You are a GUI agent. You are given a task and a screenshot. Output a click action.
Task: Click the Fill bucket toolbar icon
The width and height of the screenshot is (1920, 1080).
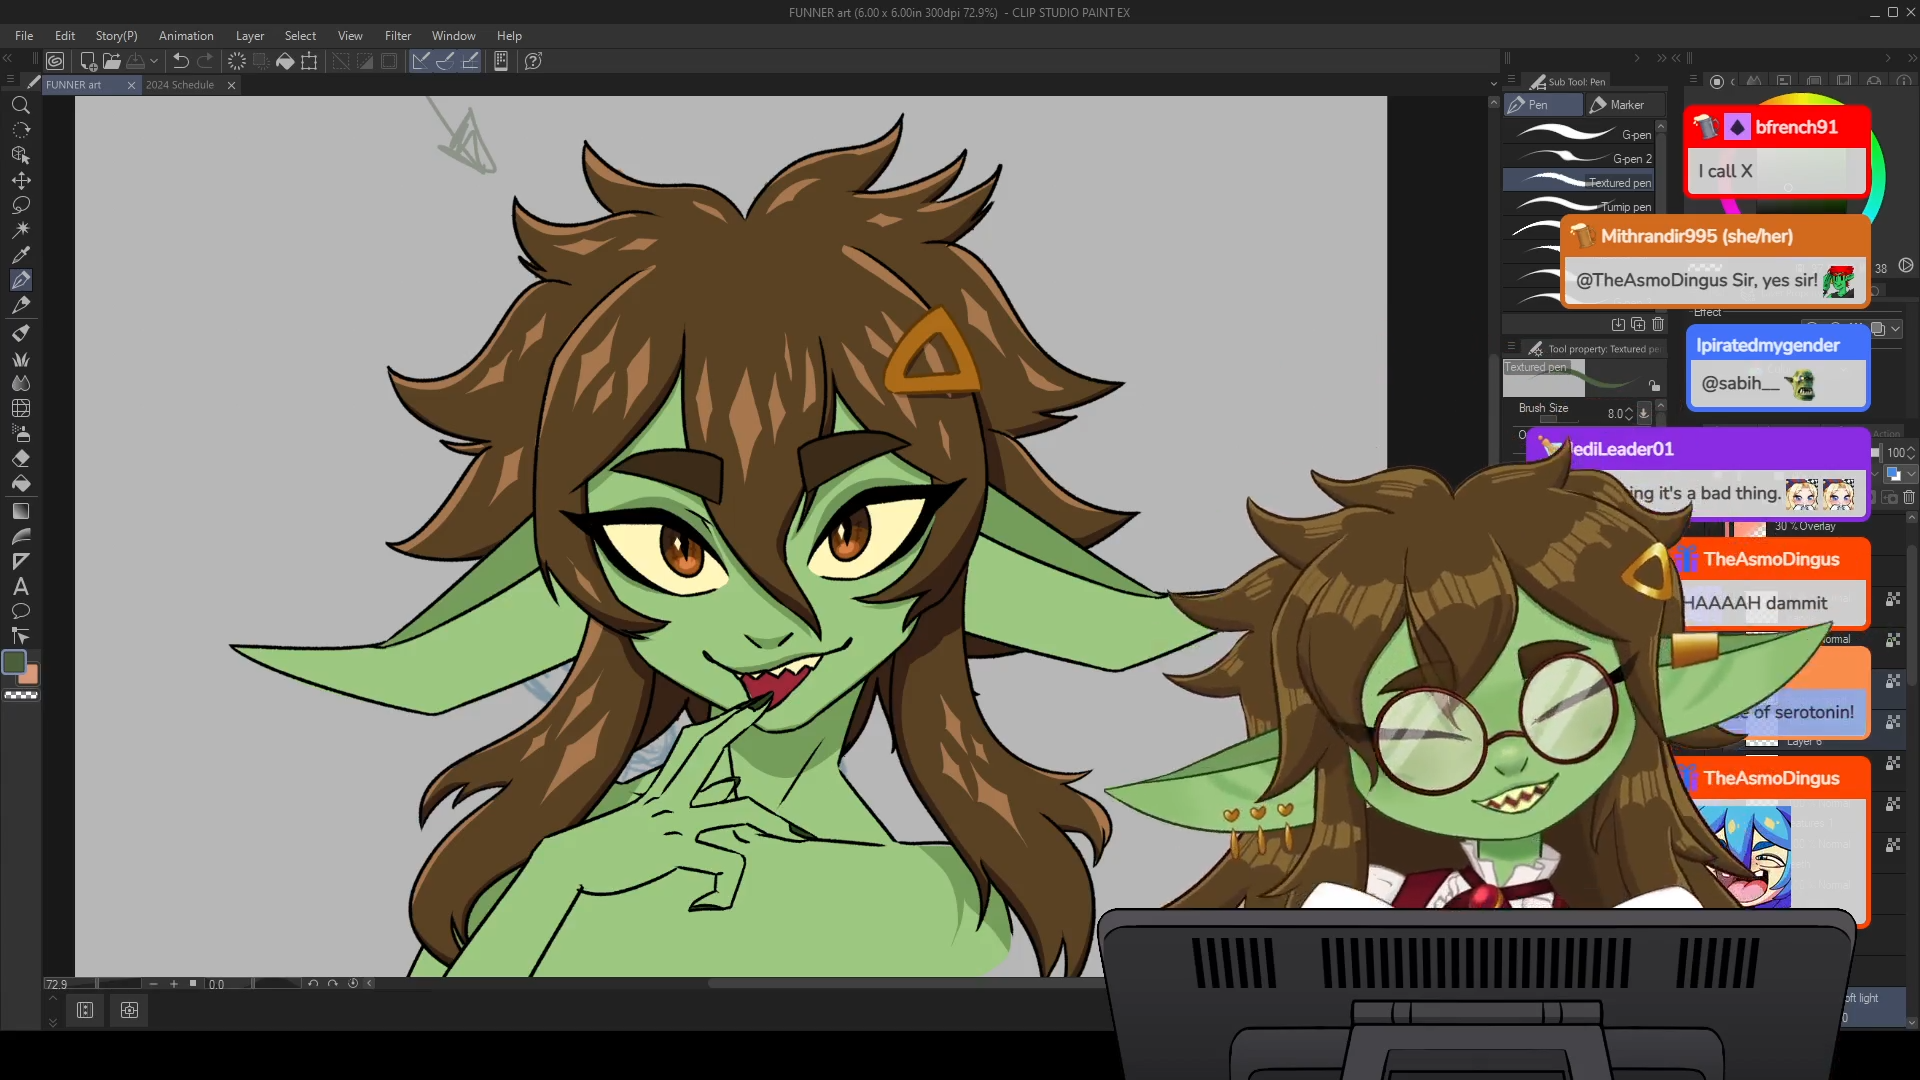pos(285,61)
